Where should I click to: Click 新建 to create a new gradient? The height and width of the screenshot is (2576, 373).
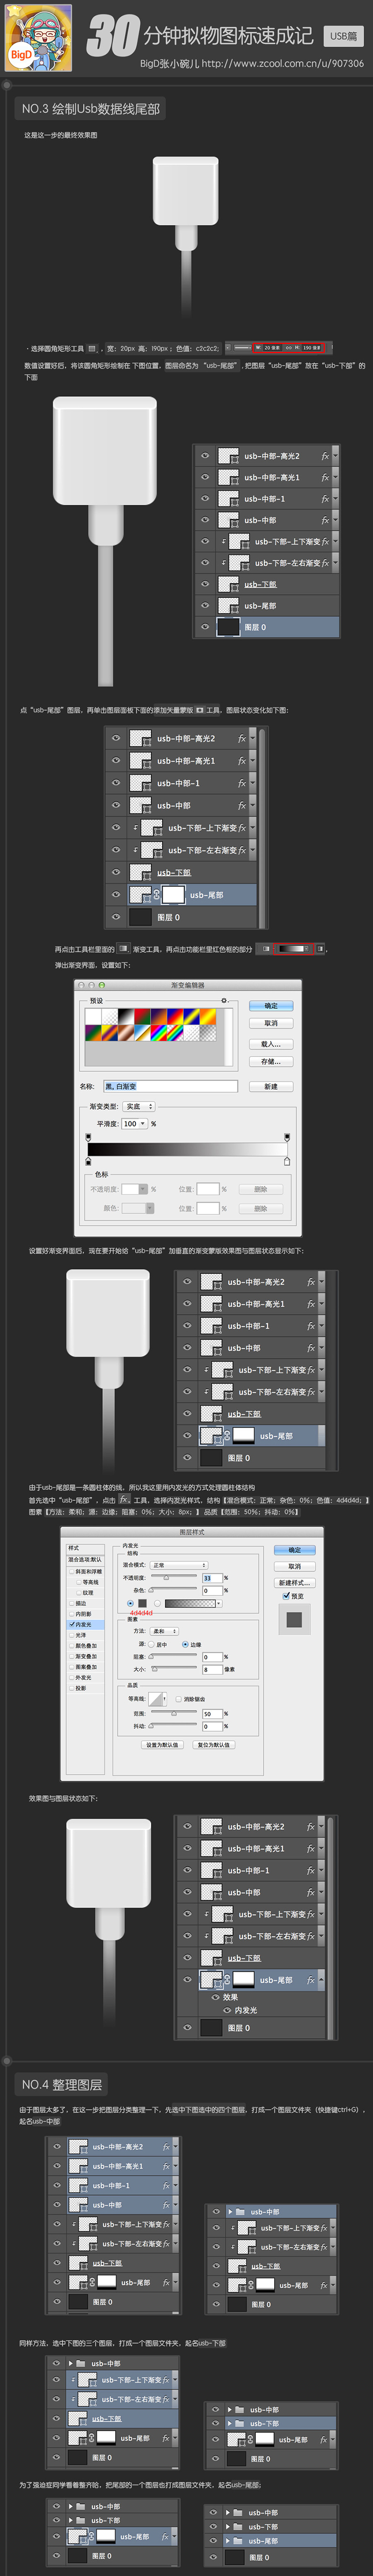271,1086
